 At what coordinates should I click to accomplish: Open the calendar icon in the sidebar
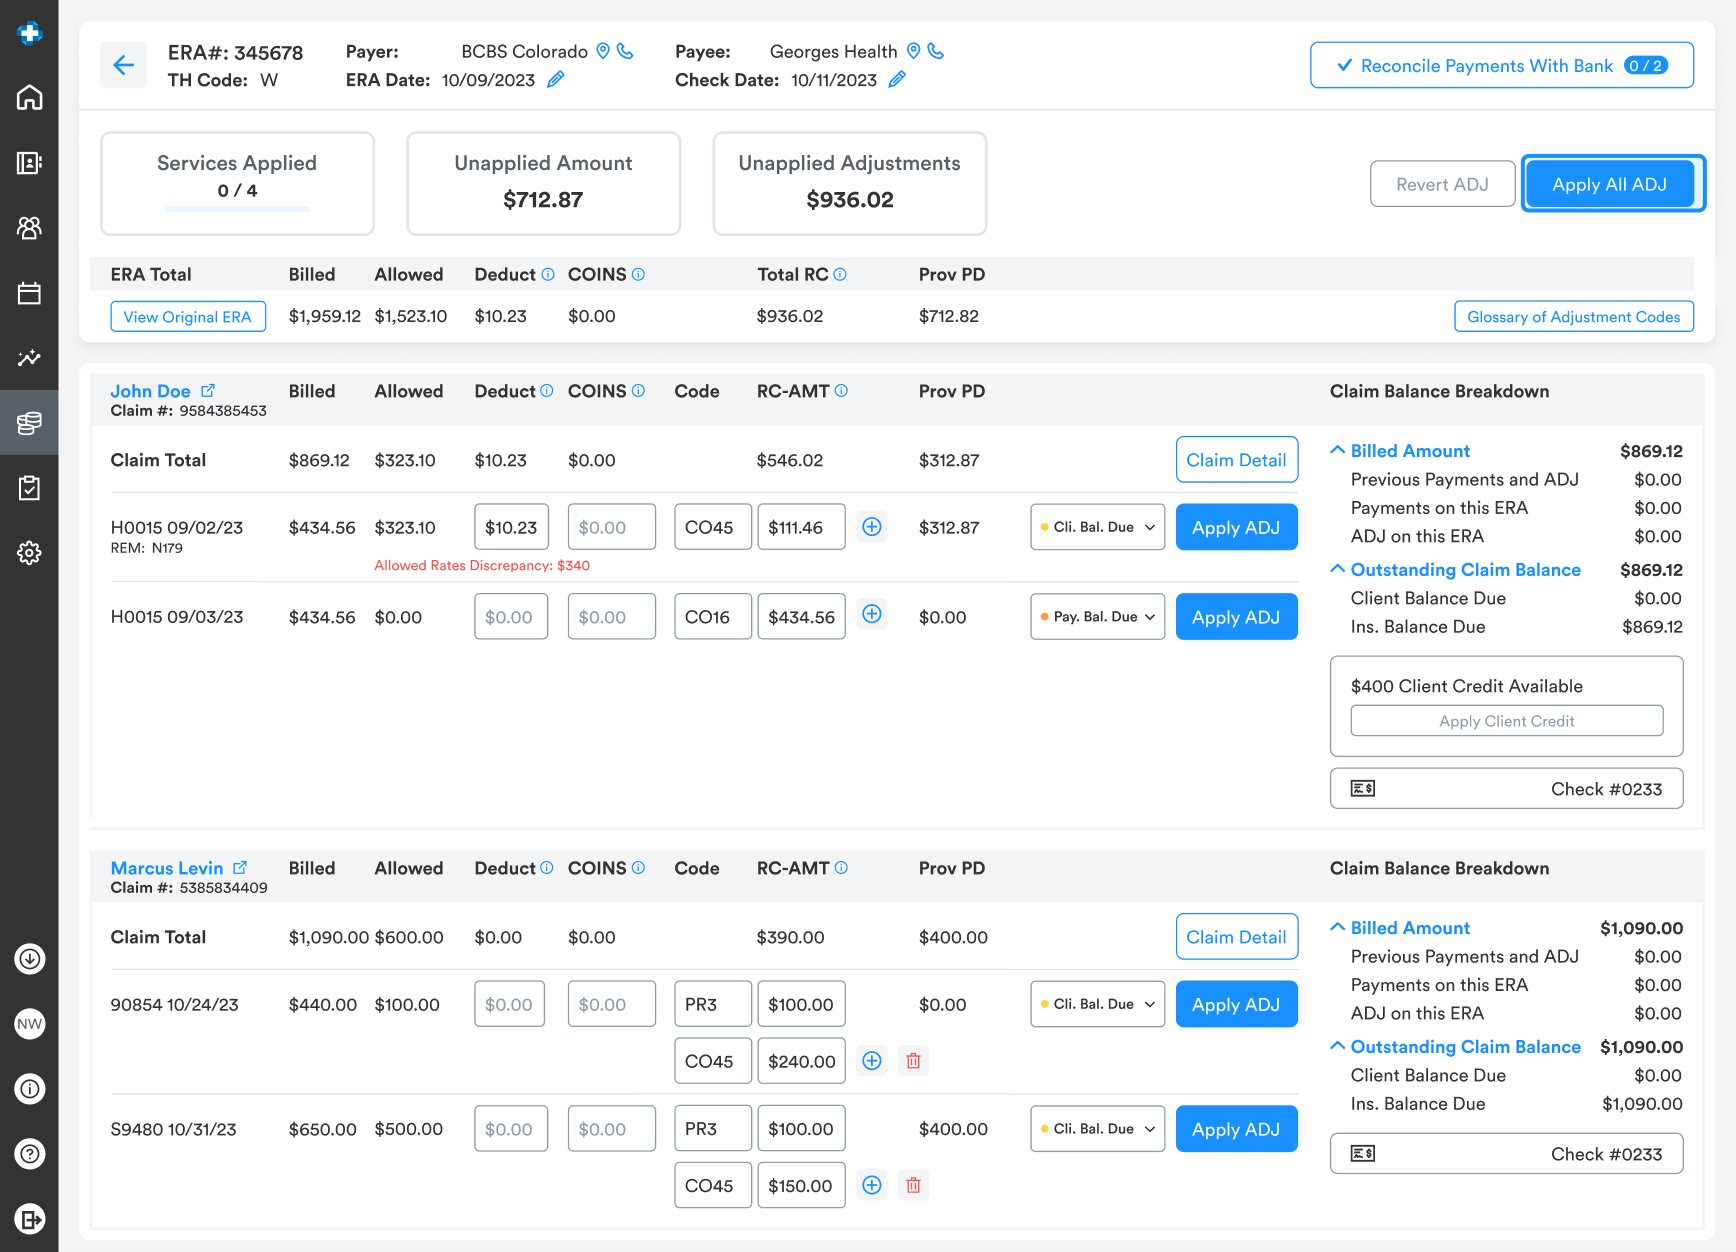(29, 293)
